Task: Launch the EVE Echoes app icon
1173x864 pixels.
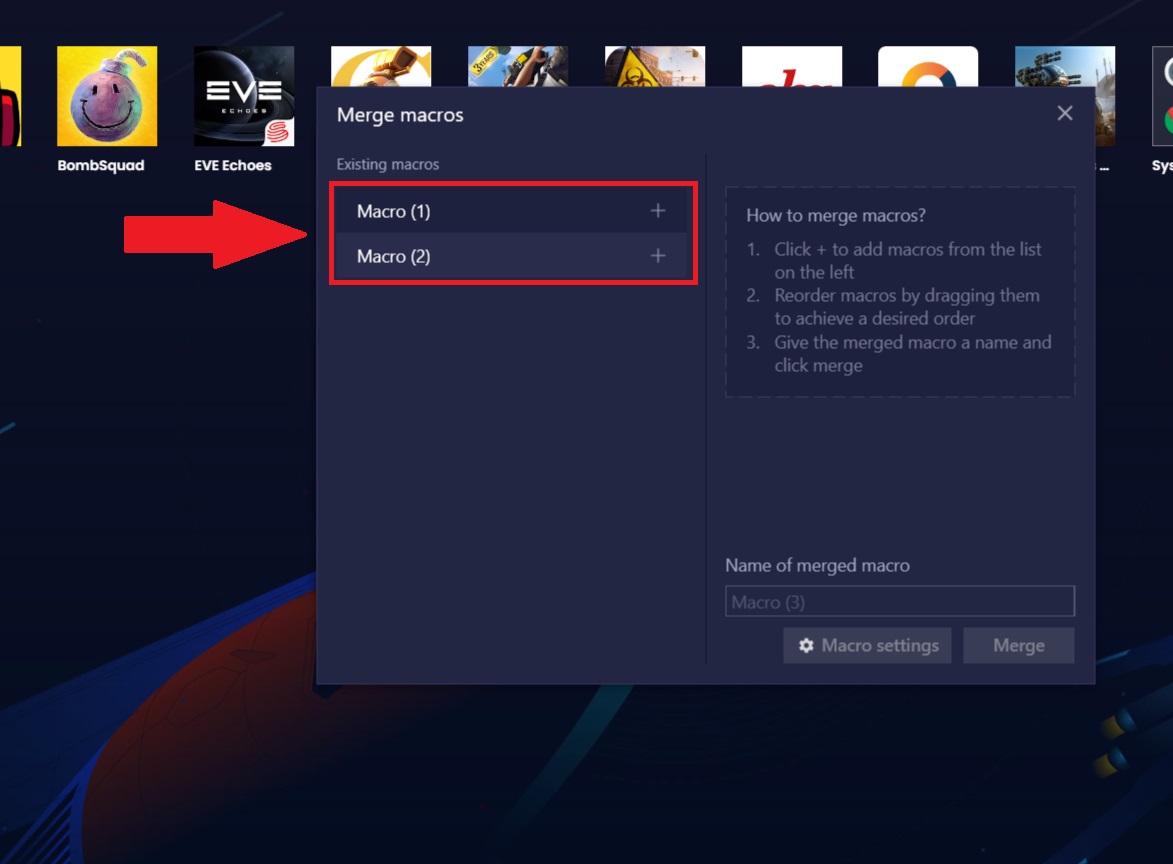Action: (244, 96)
